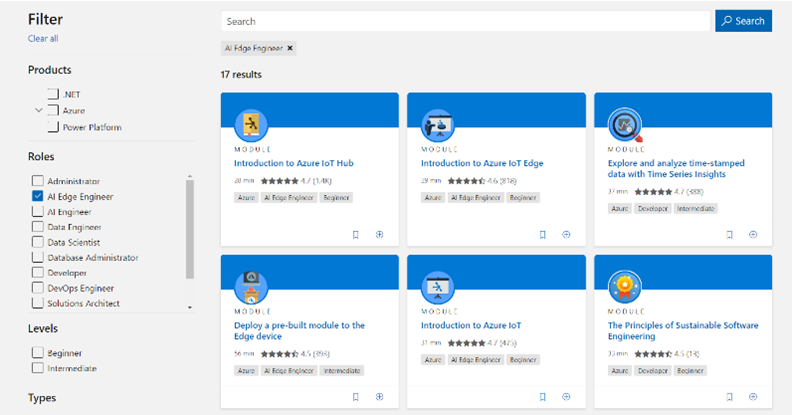This screenshot has height=415, width=792.
Task: Open Introduction to Azure IoT Edge module
Action: [x=482, y=163]
